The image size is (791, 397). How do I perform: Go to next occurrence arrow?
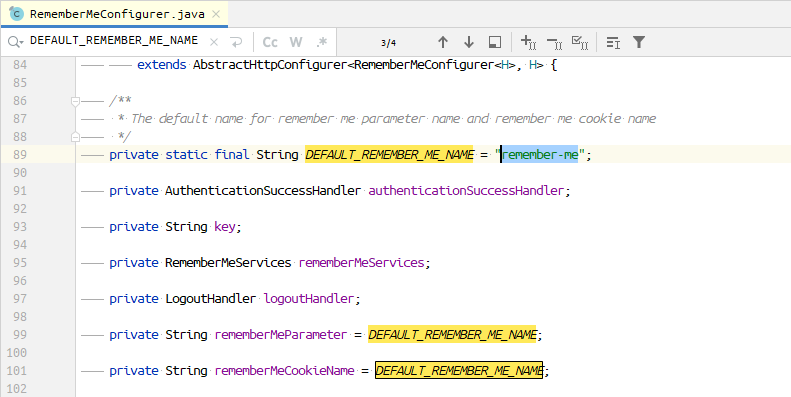pos(469,42)
